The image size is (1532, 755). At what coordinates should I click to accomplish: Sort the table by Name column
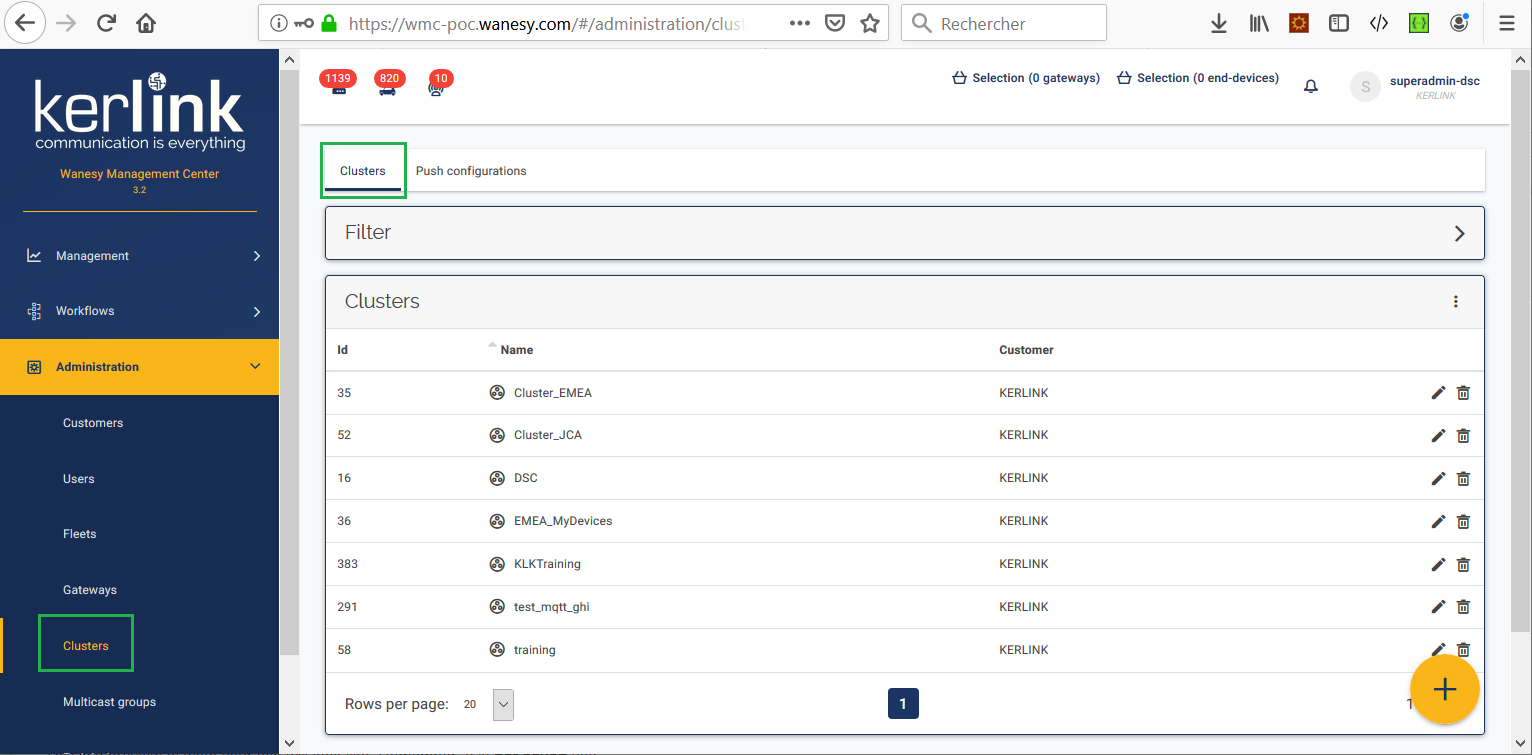(516, 350)
